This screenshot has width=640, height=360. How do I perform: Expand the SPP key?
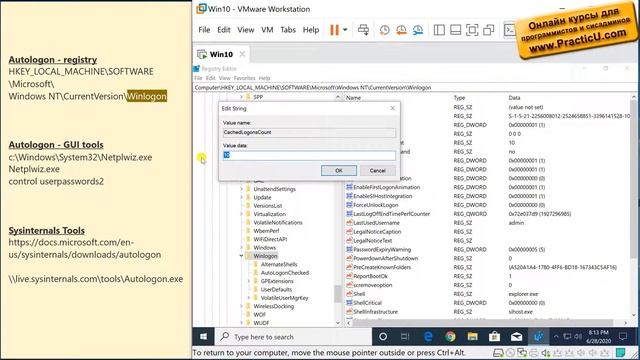tap(241, 97)
